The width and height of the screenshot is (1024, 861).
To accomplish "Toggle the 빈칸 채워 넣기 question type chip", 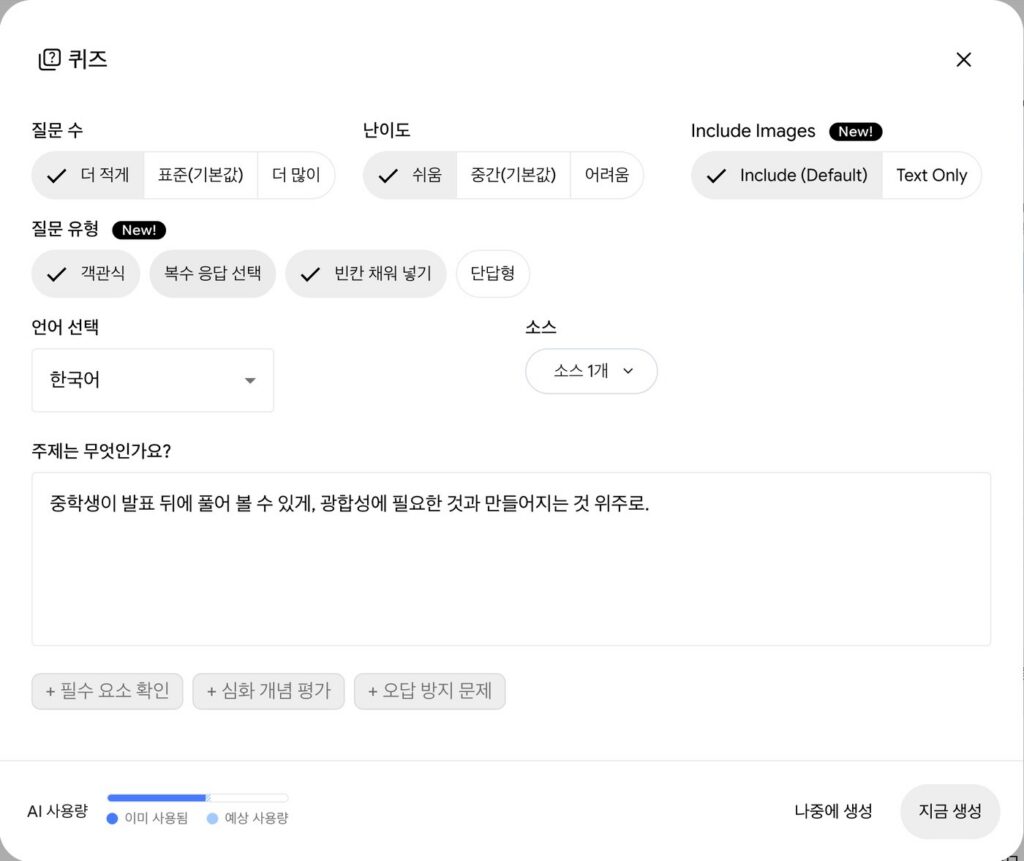I will pyautogui.click(x=366, y=274).
